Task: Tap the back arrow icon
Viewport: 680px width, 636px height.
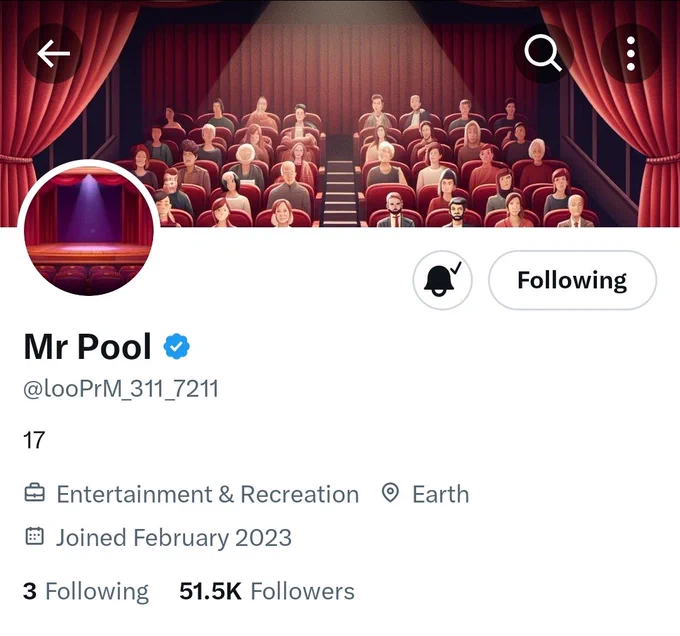Action: pos(53,53)
